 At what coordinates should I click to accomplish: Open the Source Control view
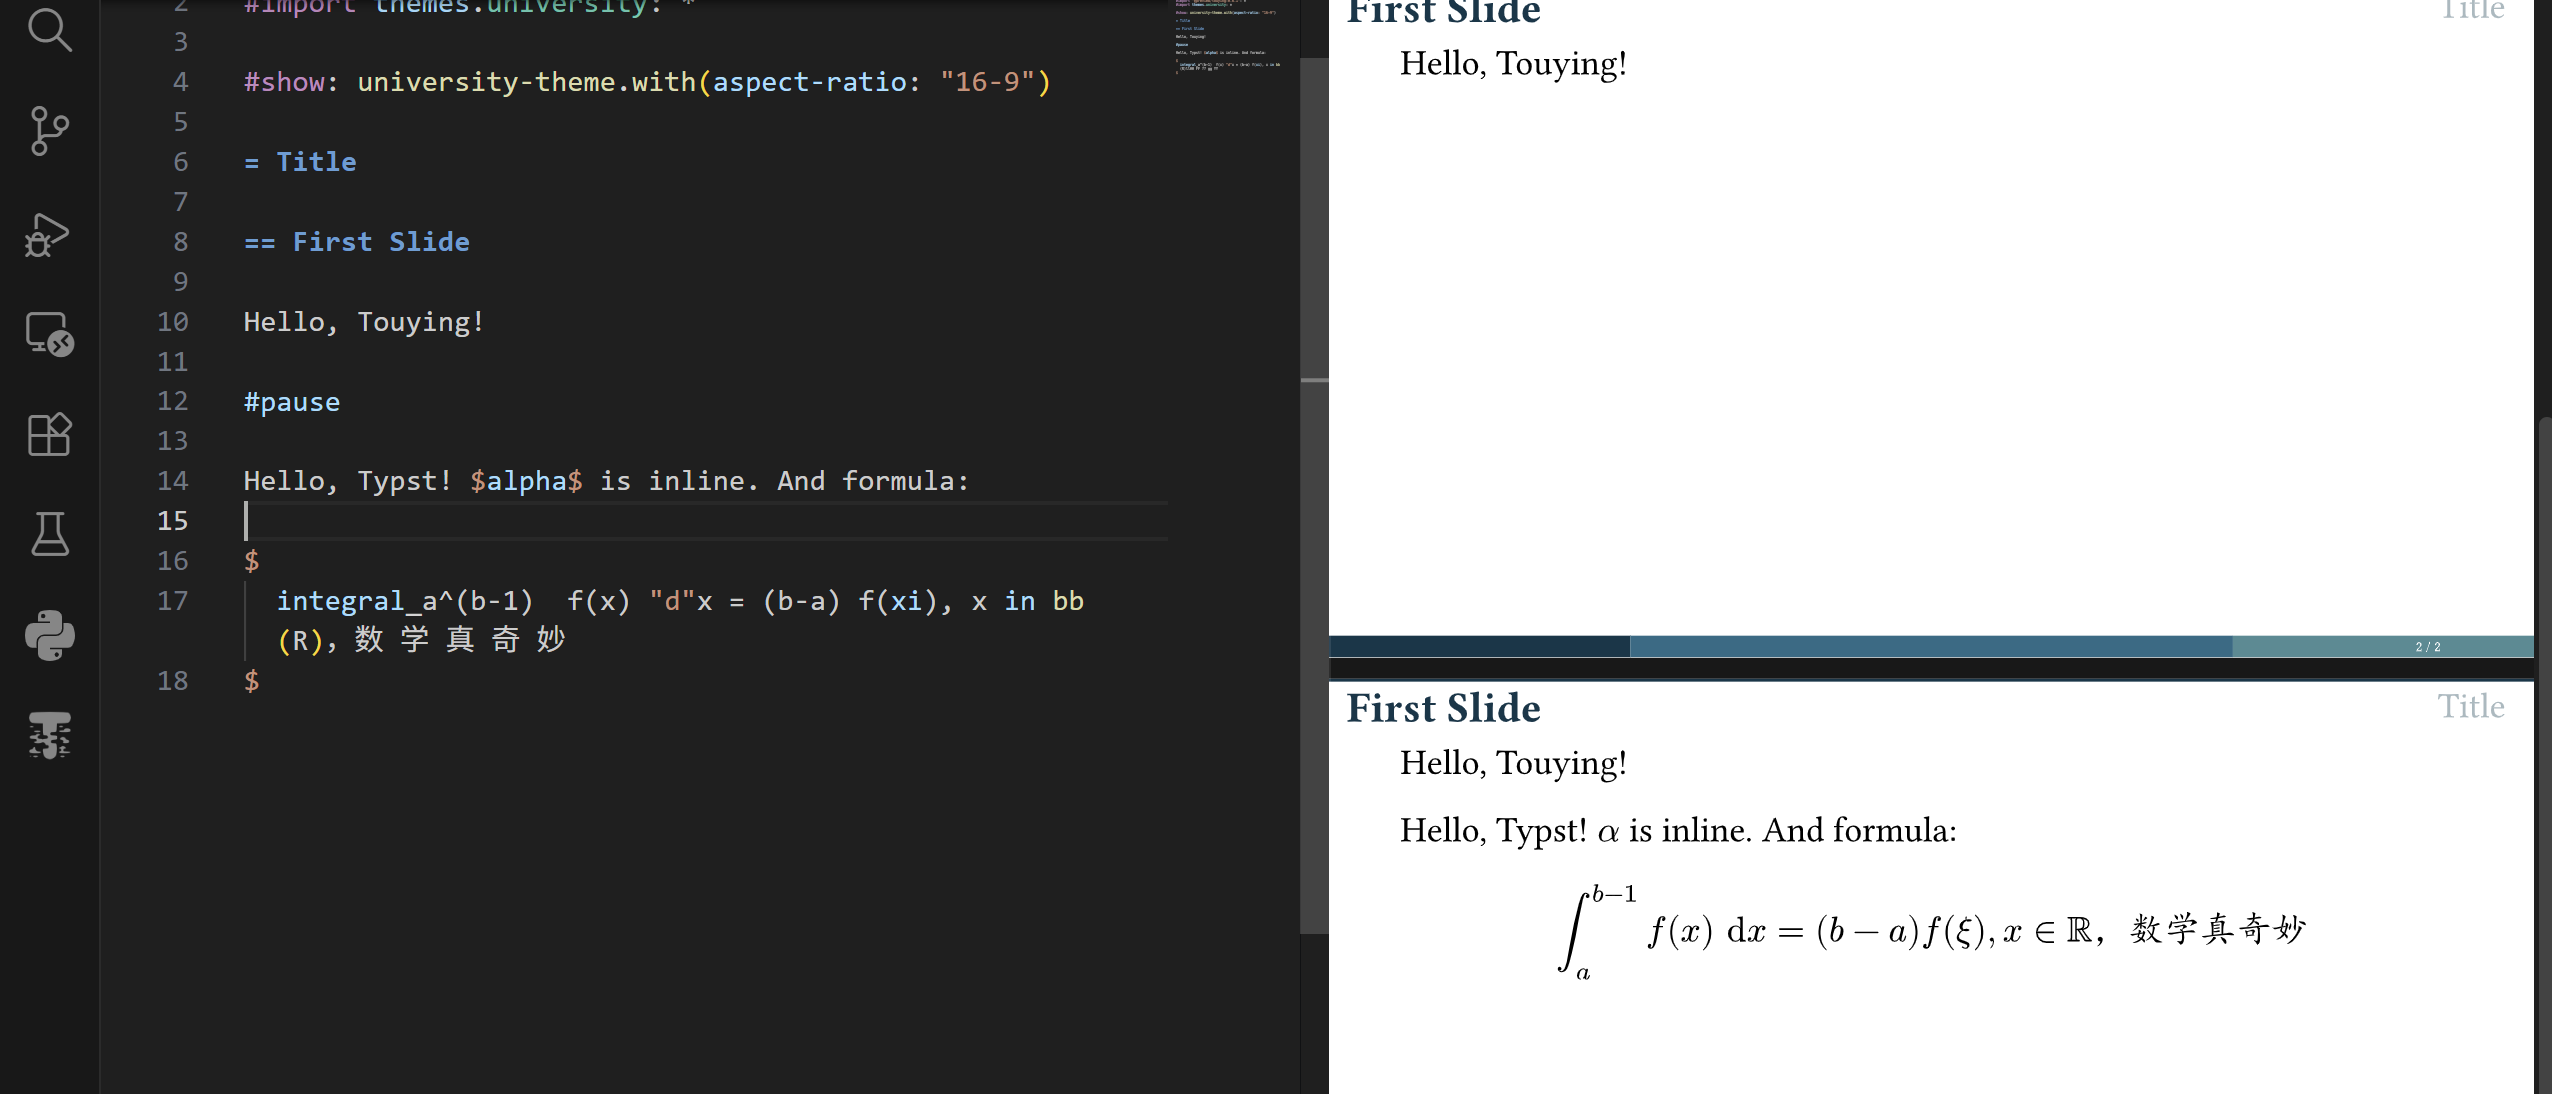click(x=49, y=131)
